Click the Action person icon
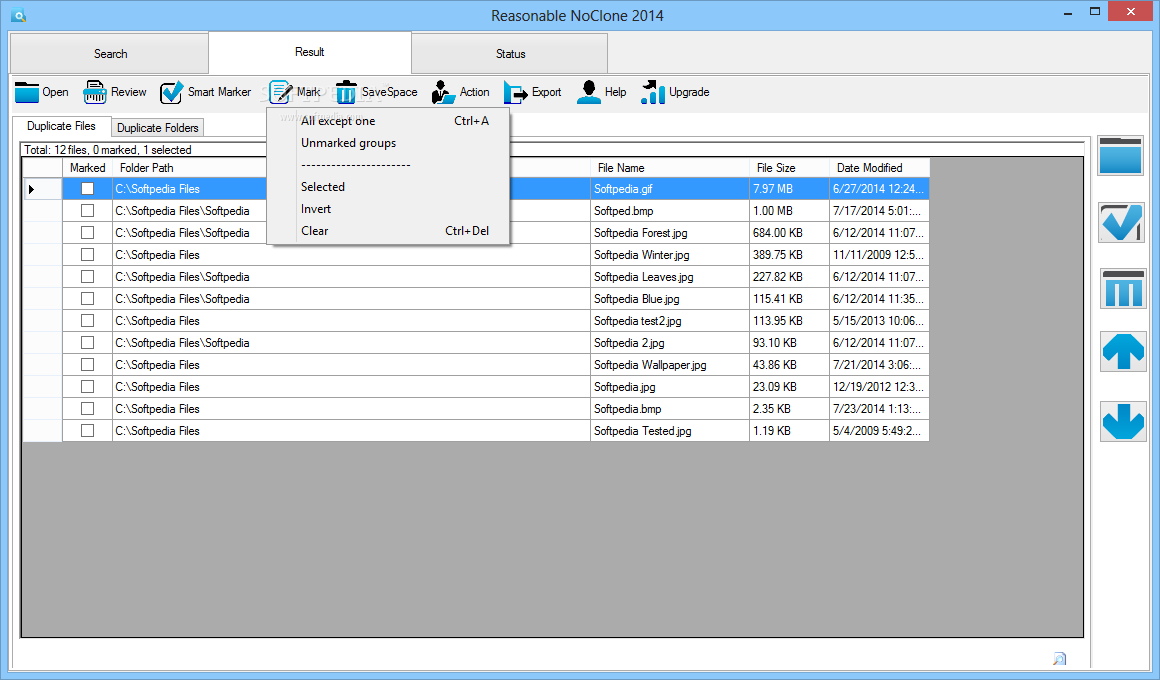 tap(443, 92)
